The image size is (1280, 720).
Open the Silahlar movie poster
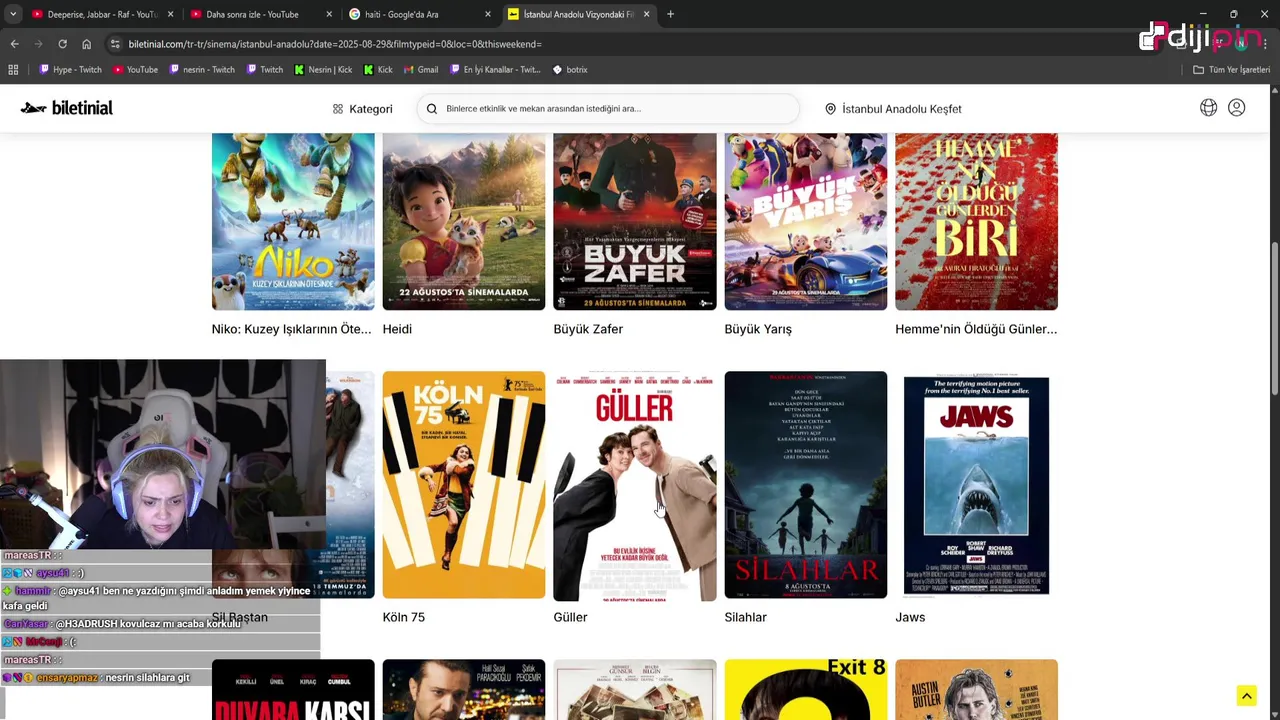(x=806, y=485)
